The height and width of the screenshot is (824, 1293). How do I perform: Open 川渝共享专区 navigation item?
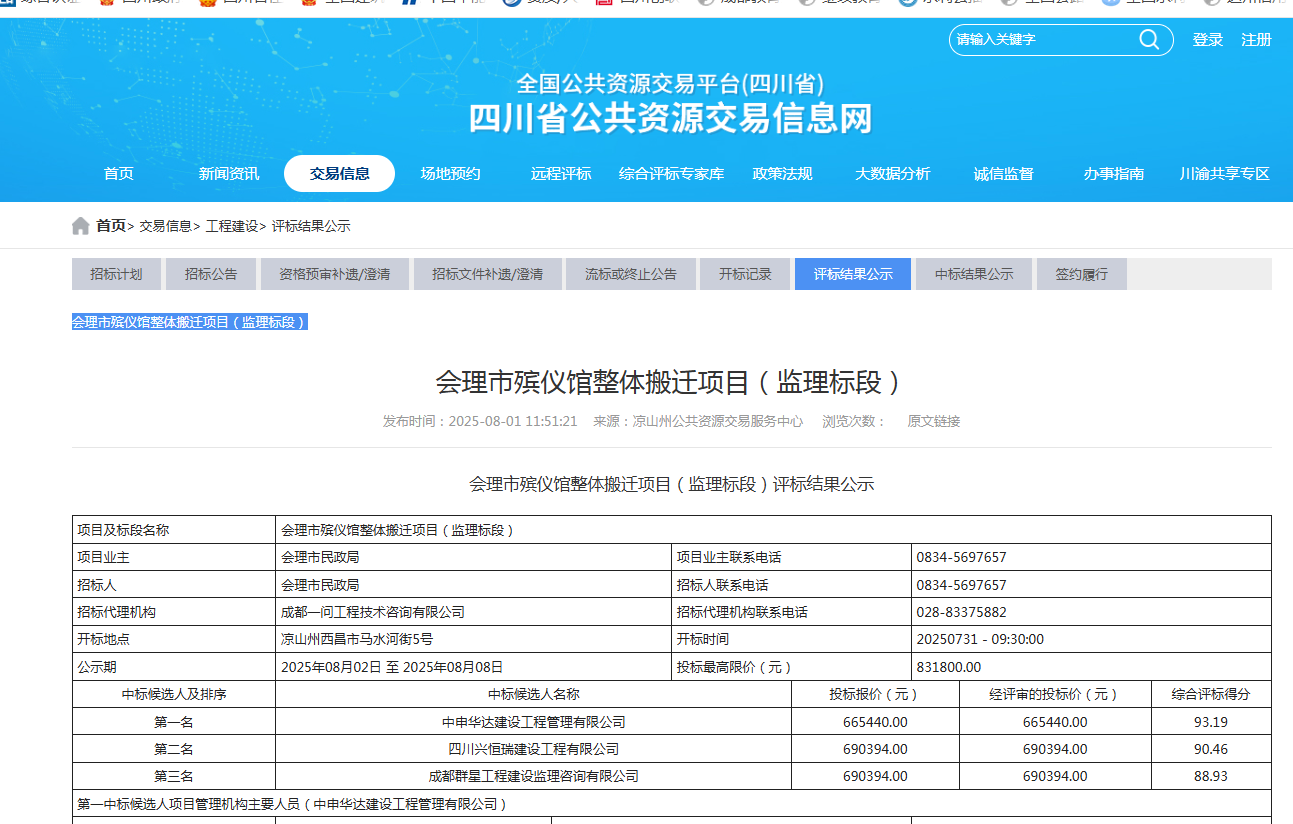(x=1224, y=174)
